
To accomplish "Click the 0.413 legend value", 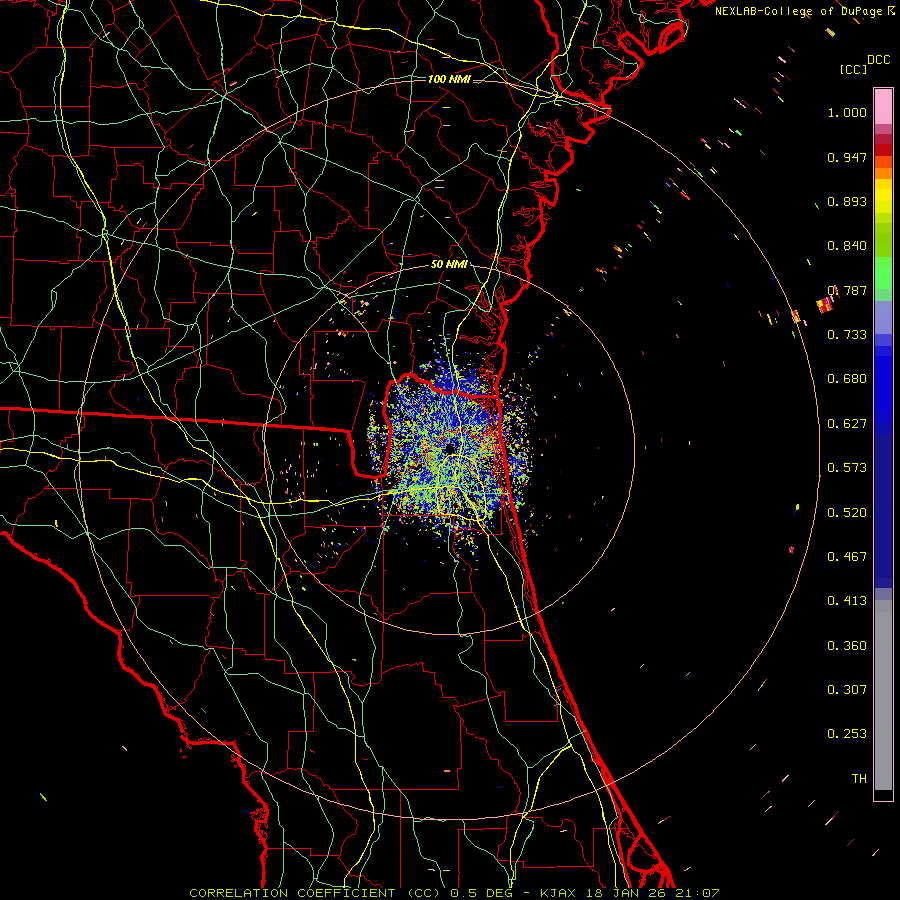I will [847, 601].
